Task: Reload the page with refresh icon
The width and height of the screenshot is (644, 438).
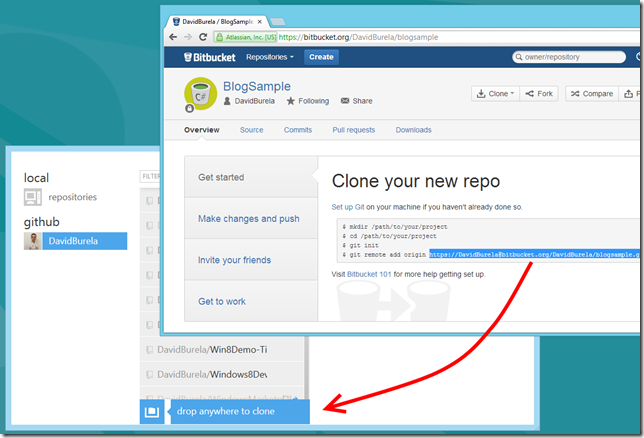Action: [203, 37]
